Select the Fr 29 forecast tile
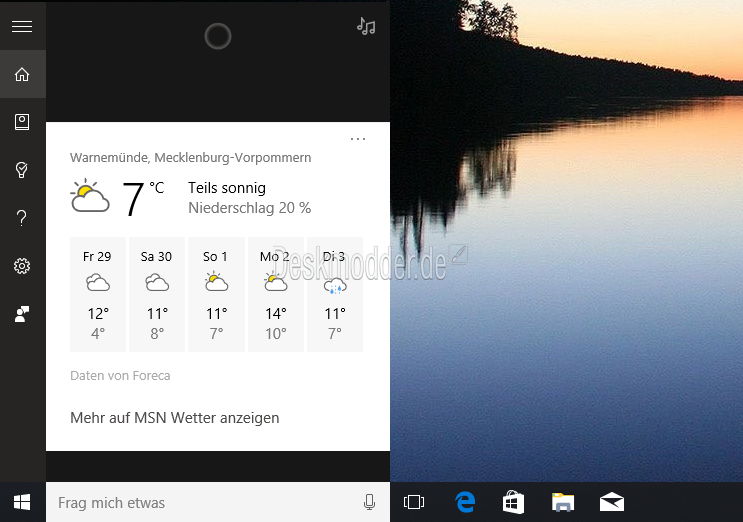743x522 pixels. click(x=98, y=295)
